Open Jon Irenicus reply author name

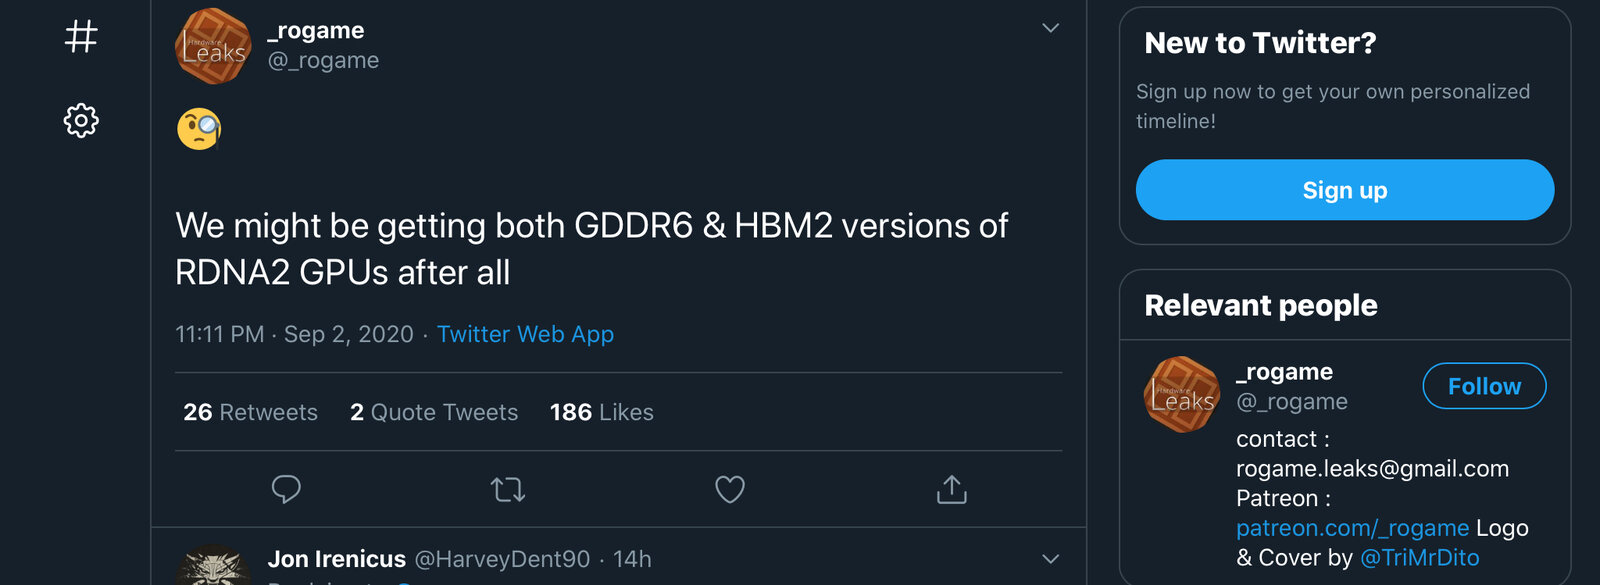point(336,559)
